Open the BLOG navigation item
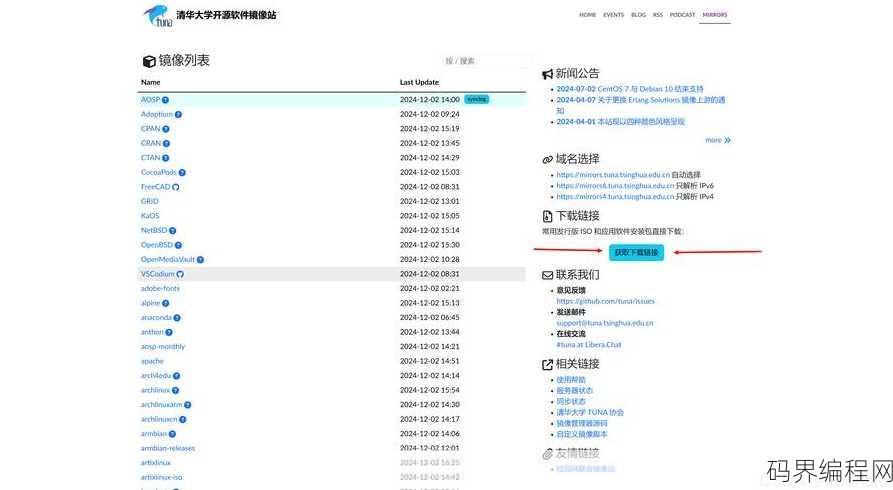The image size is (893, 490). coord(638,15)
